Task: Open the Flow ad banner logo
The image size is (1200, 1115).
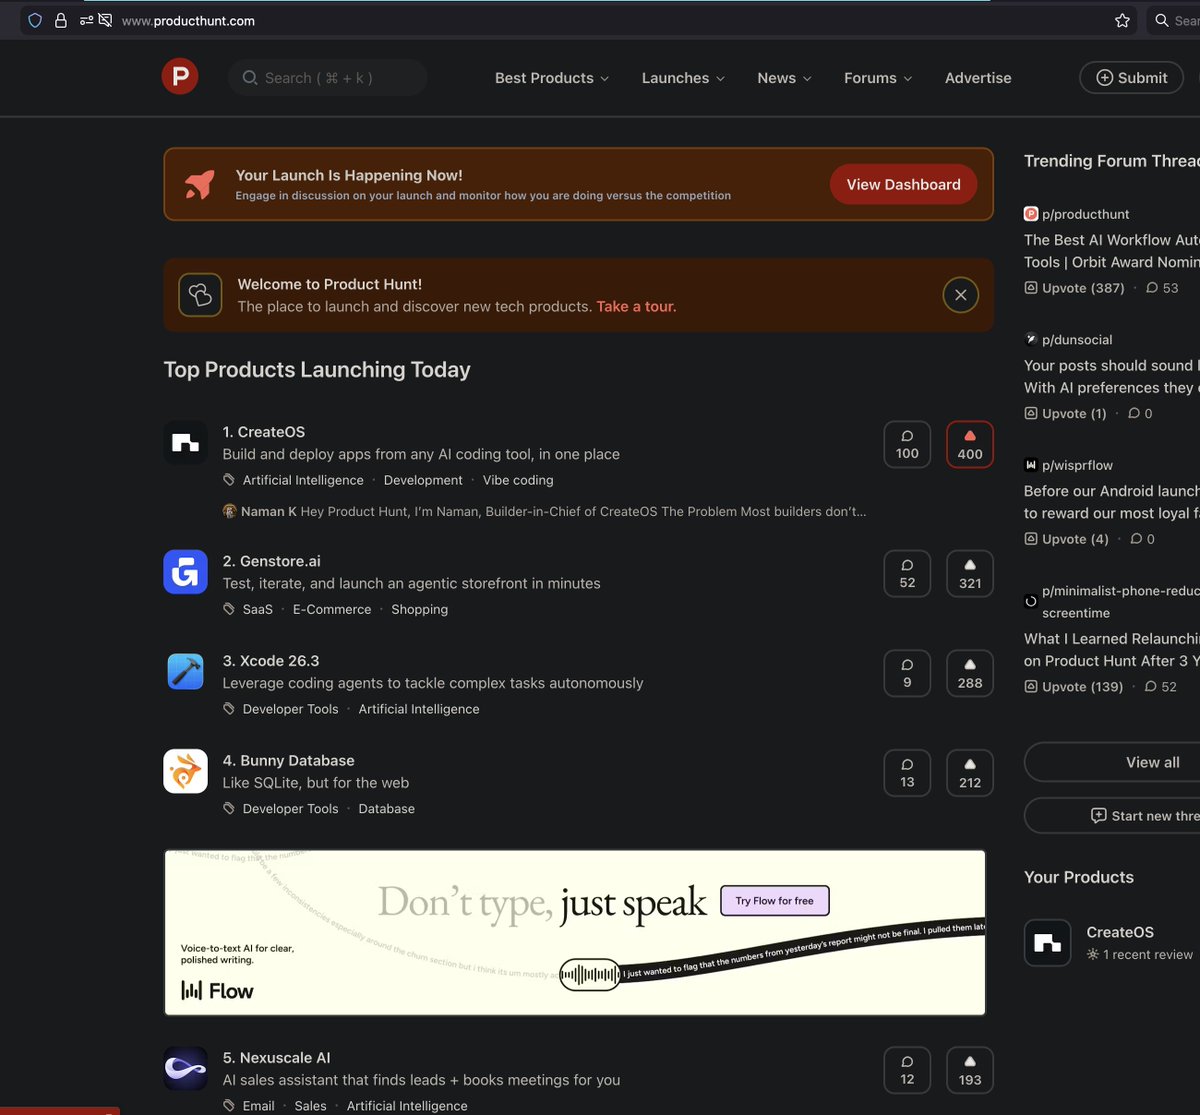Action: [x=217, y=991]
